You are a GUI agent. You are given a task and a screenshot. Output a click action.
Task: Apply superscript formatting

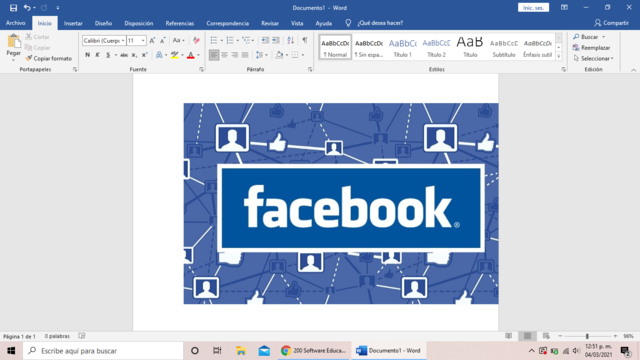click(x=144, y=55)
